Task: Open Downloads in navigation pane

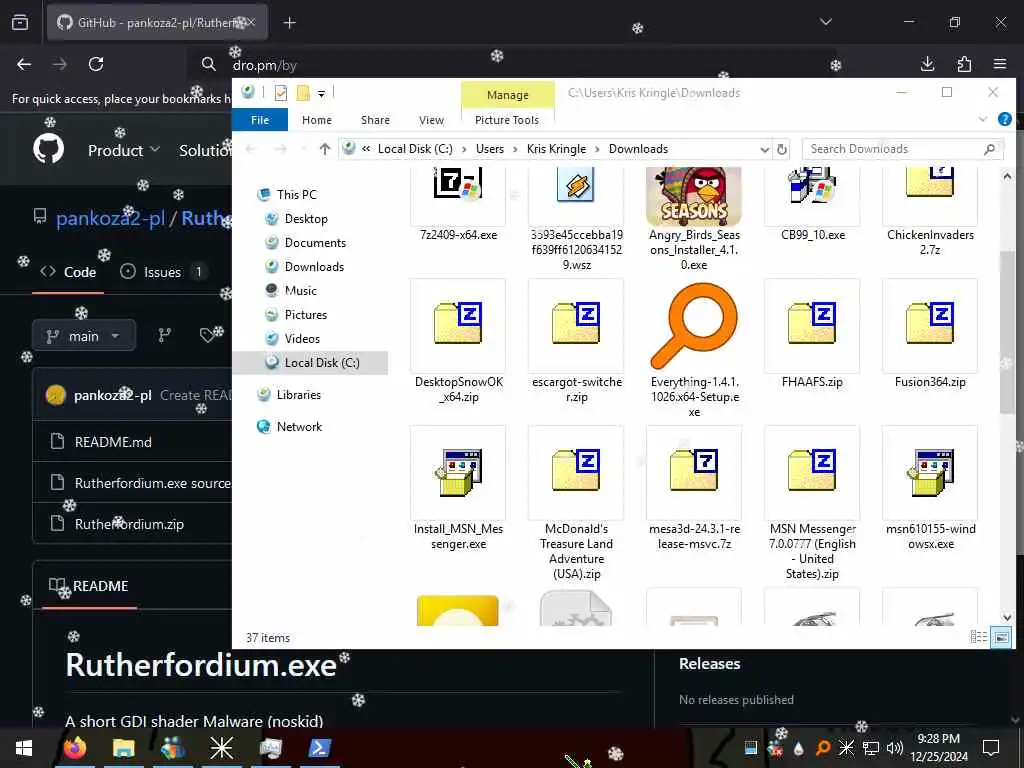Action: (x=304, y=266)
